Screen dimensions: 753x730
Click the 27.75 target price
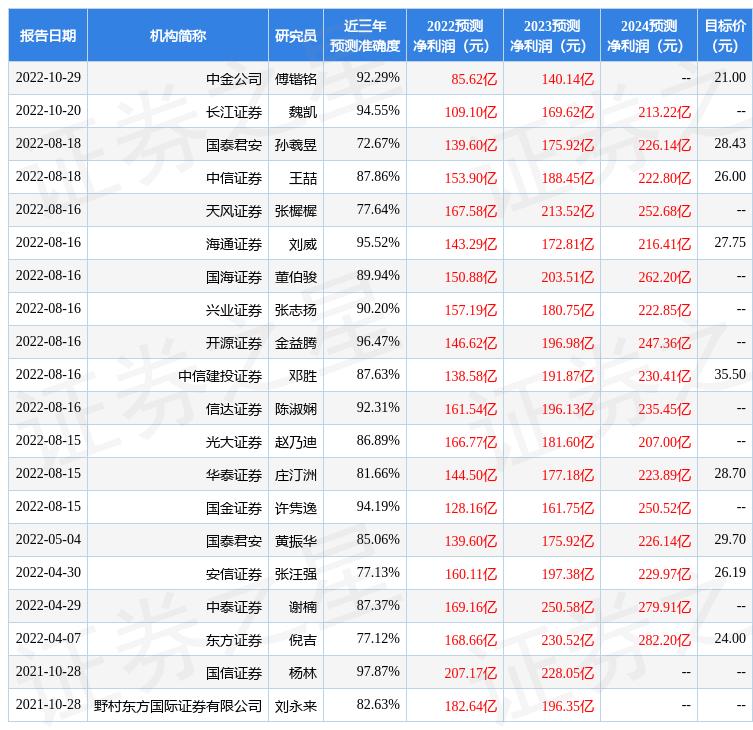coord(730,243)
